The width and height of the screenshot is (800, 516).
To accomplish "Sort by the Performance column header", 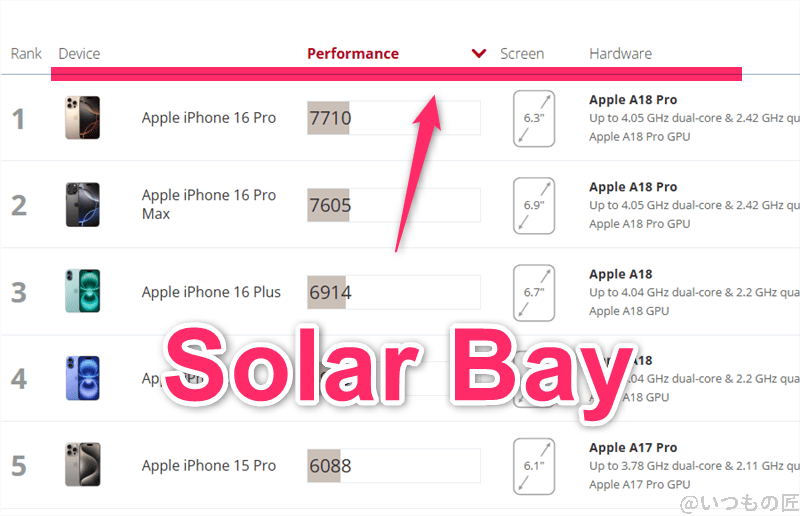I will point(352,54).
